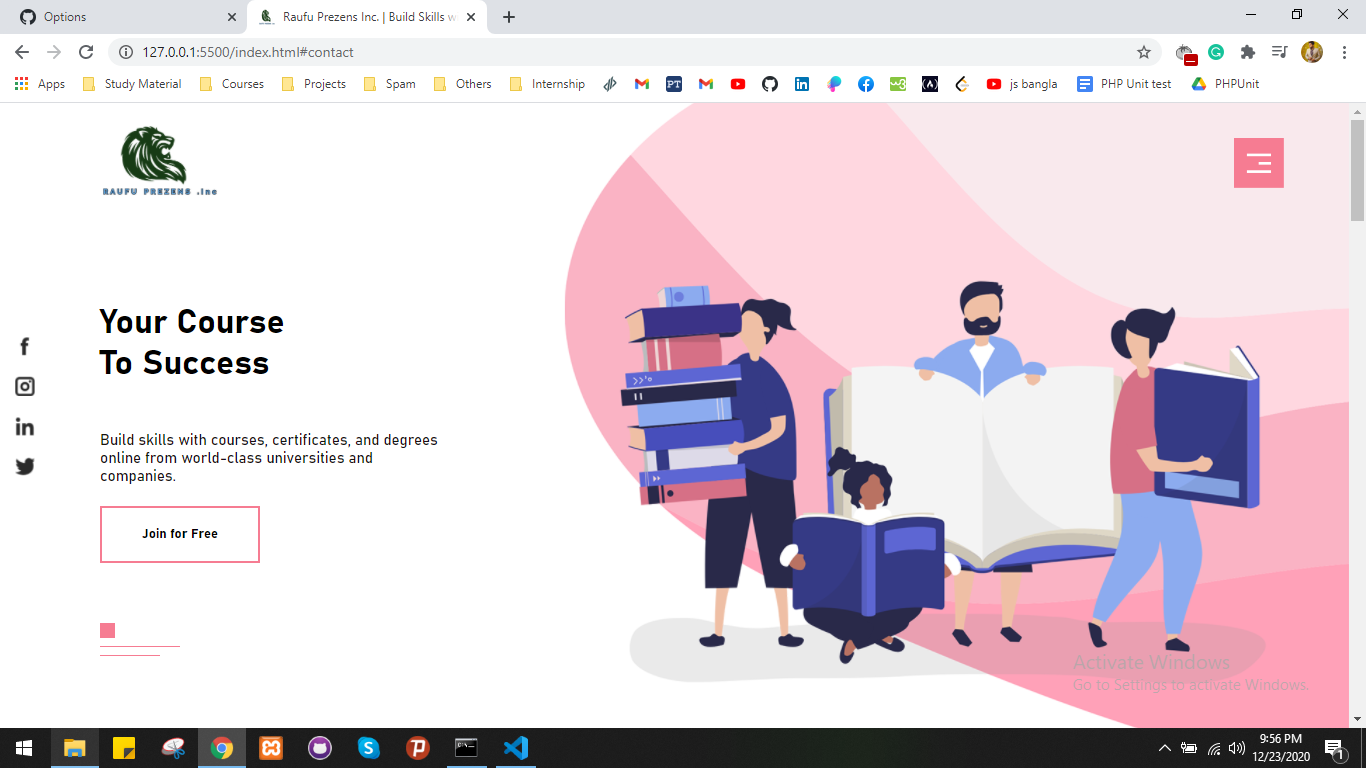Image resolution: width=1366 pixels, height=768 pixels.
Task: Open the PHP Unit test bookmark link
Action: coord(1124,84)
